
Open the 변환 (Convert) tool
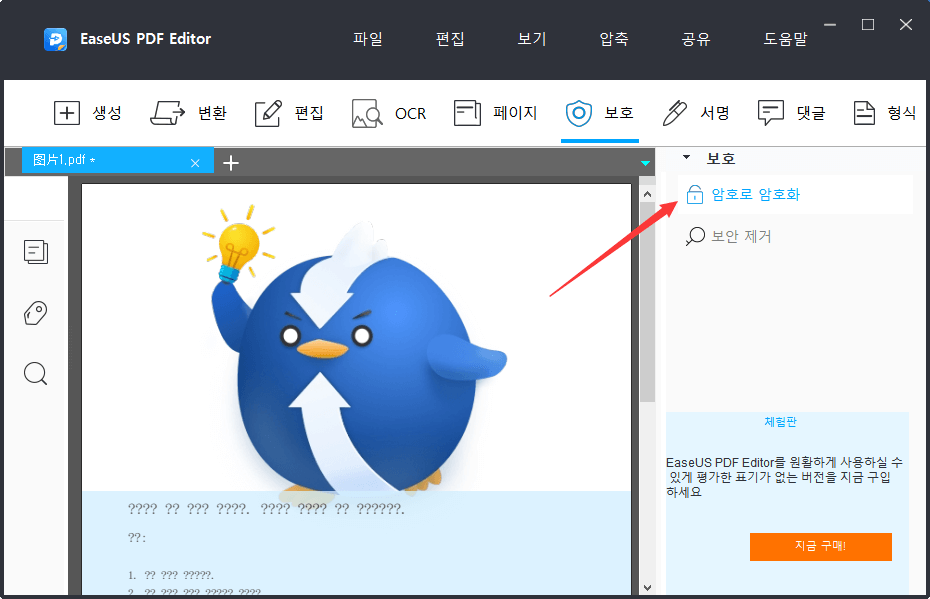pos(189,113)
